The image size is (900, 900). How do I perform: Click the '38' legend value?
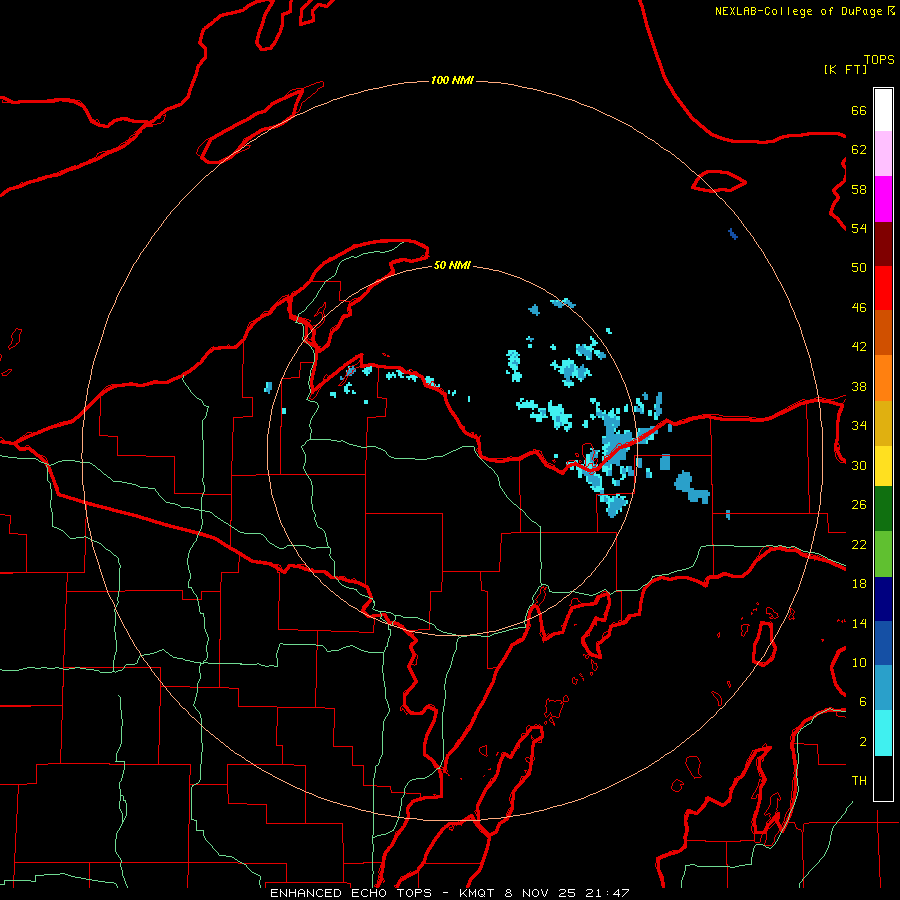[859, 387]
